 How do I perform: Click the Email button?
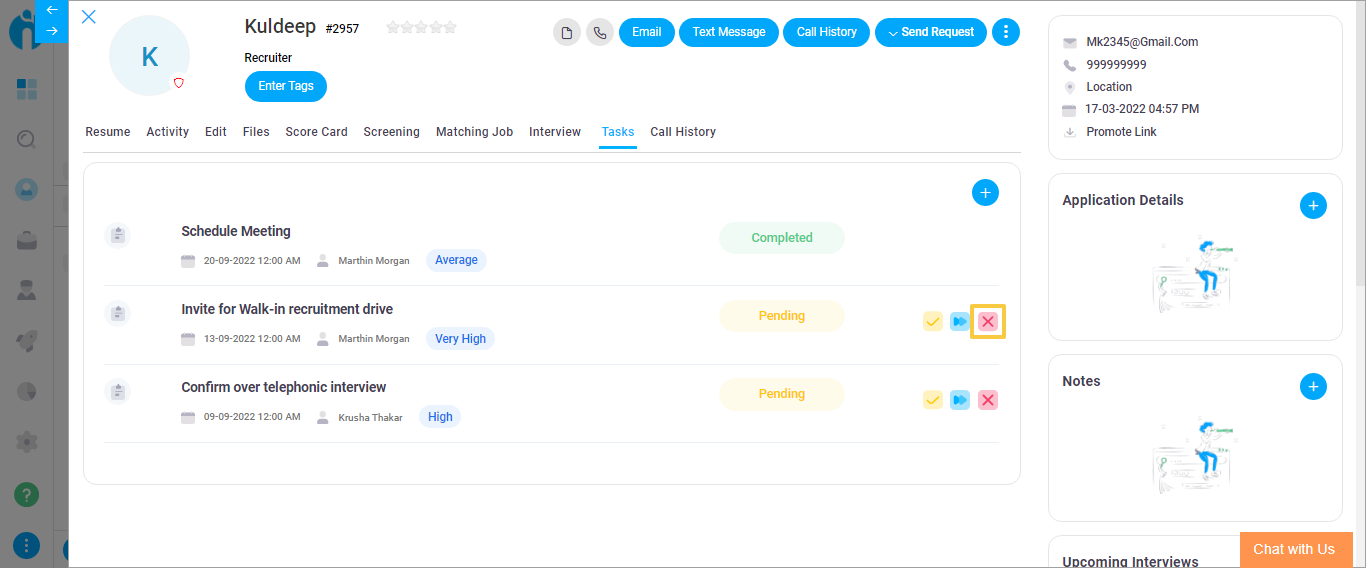[x=647, y=32]
